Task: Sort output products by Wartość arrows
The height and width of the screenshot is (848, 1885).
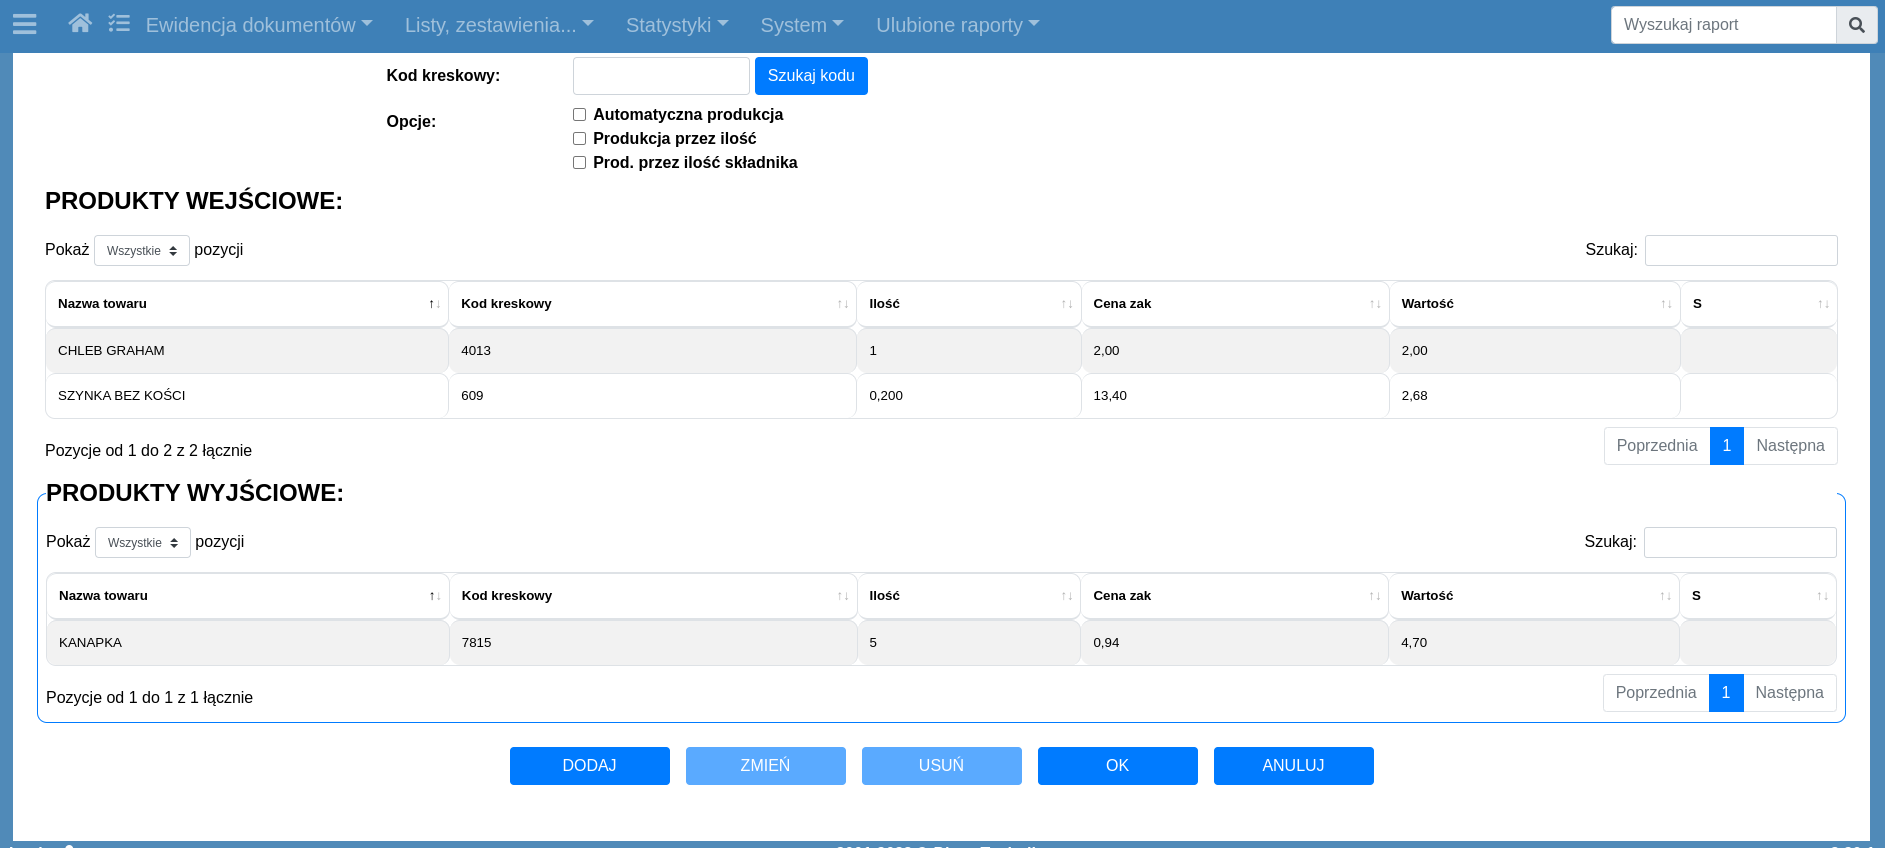Action: 1665,596
